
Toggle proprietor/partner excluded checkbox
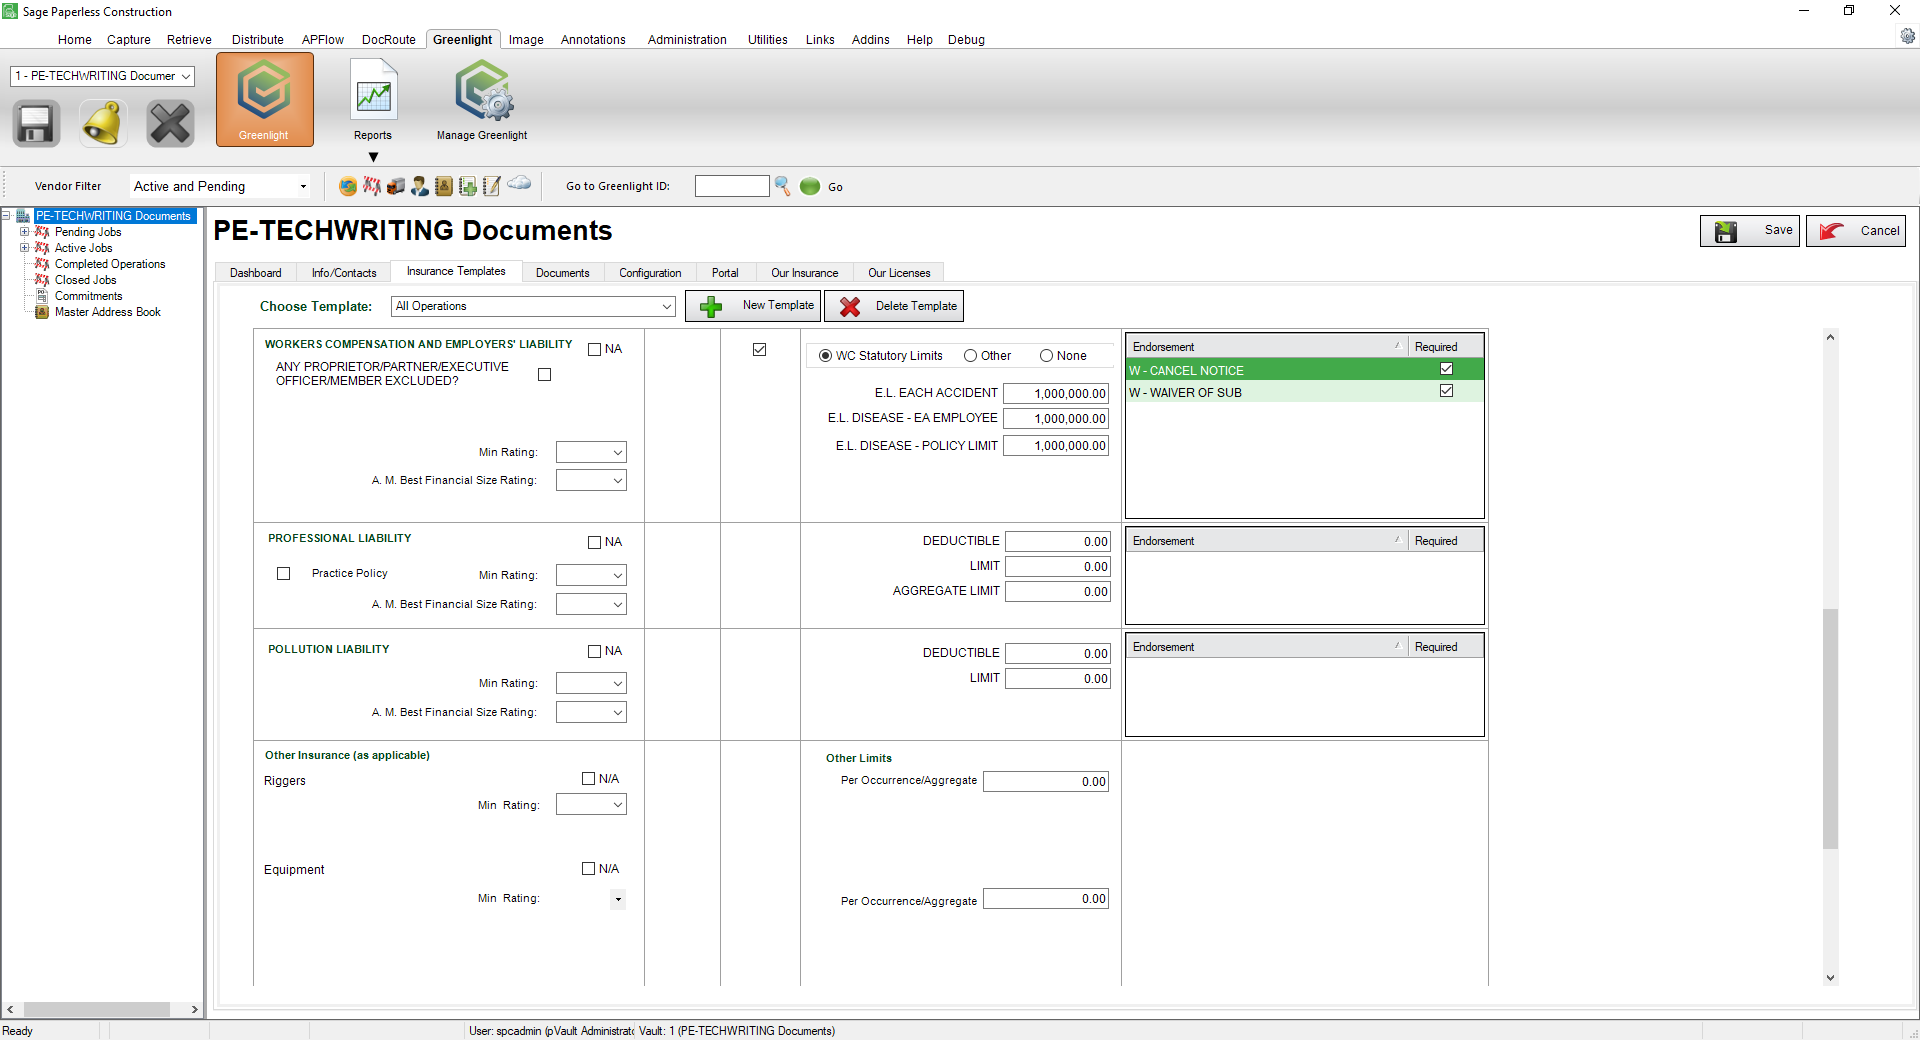click(x=544, y=374)
